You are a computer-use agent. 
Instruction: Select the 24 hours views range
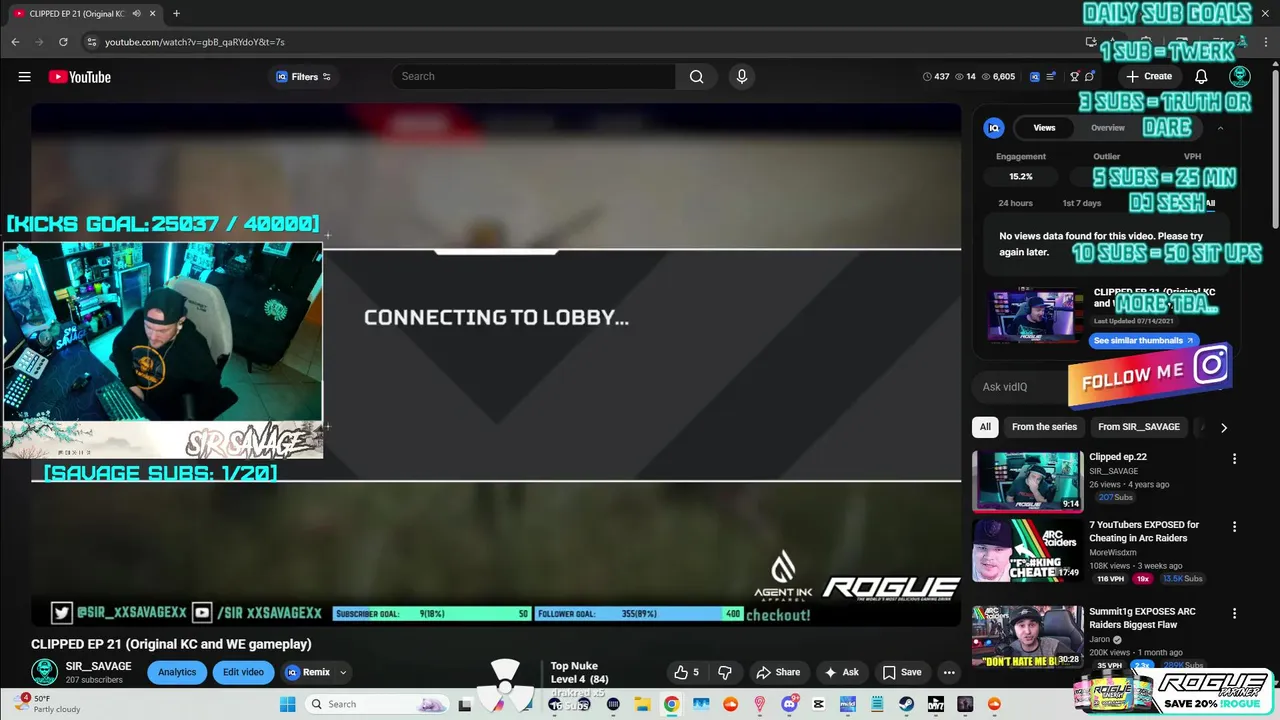(x=1015, y=203)
